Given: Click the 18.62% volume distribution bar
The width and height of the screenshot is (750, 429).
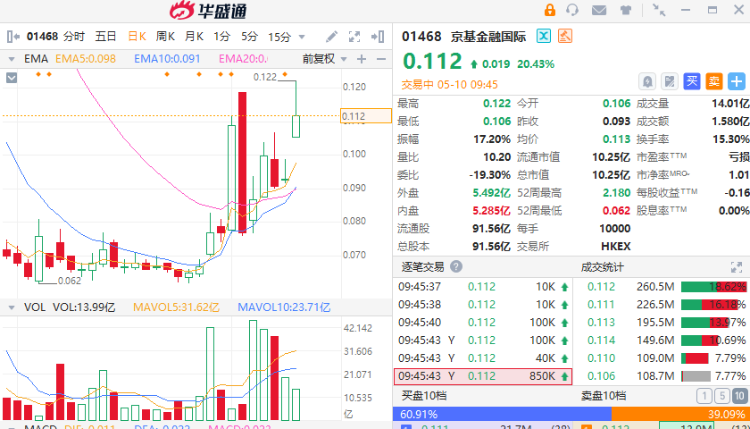Looking at the screenshot, I should [x=713, y=287].
